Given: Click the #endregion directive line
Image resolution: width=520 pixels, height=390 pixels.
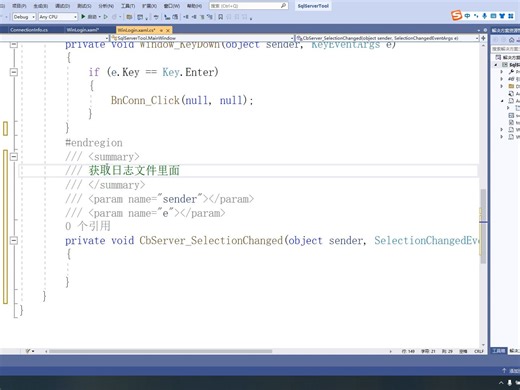Looking at the screenshot, I should (94, 143).
